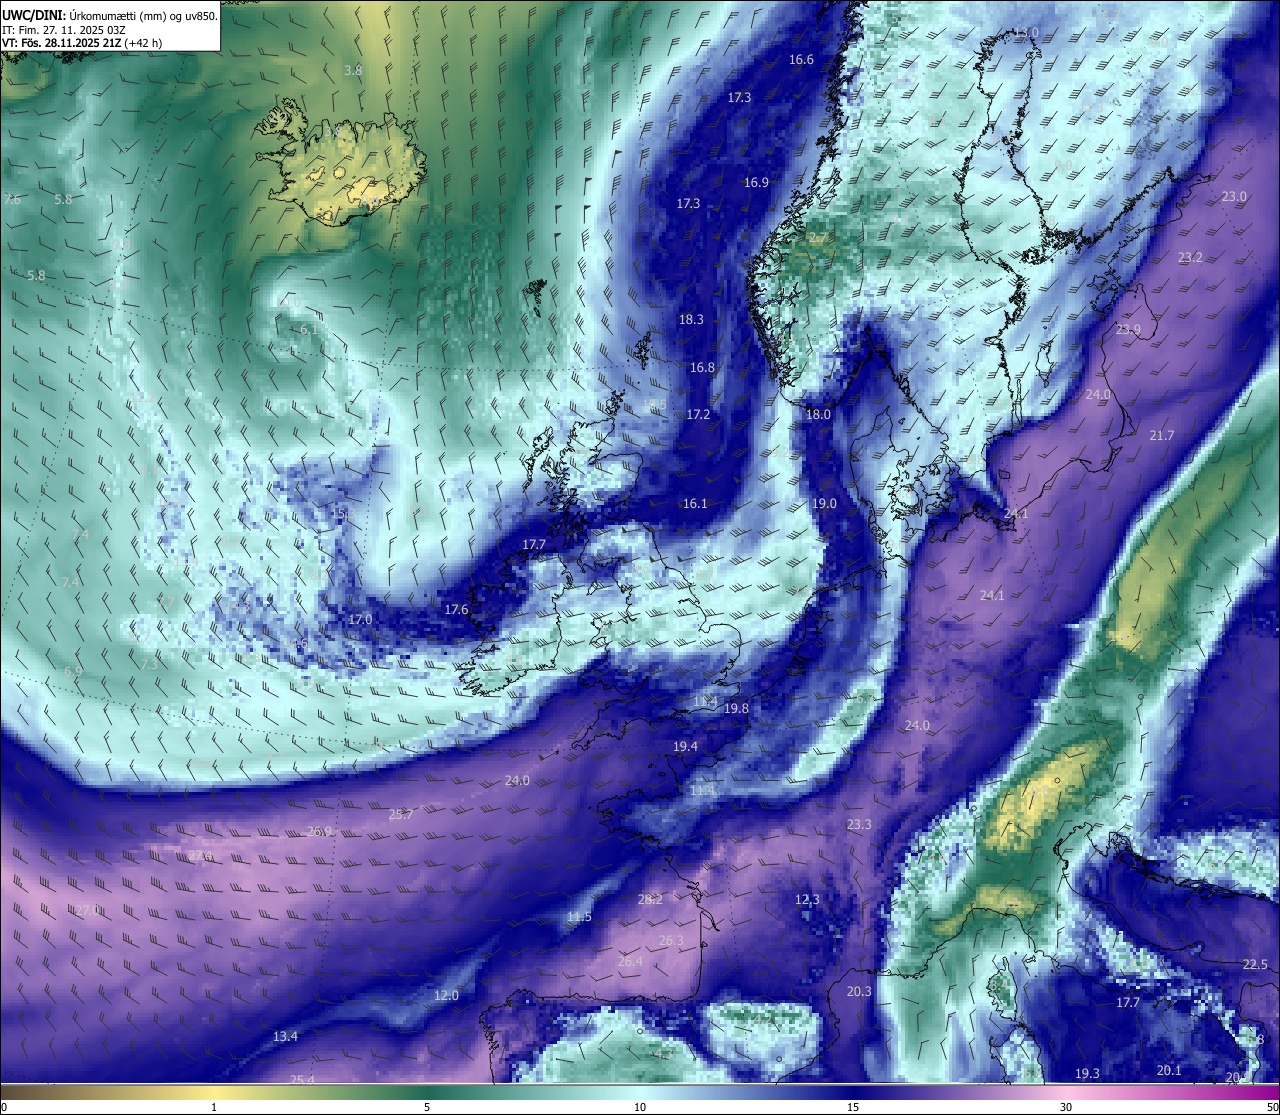Click the color scale tick label 1
This screenshot has height=1115, width=1280.
pos(214,1107)
